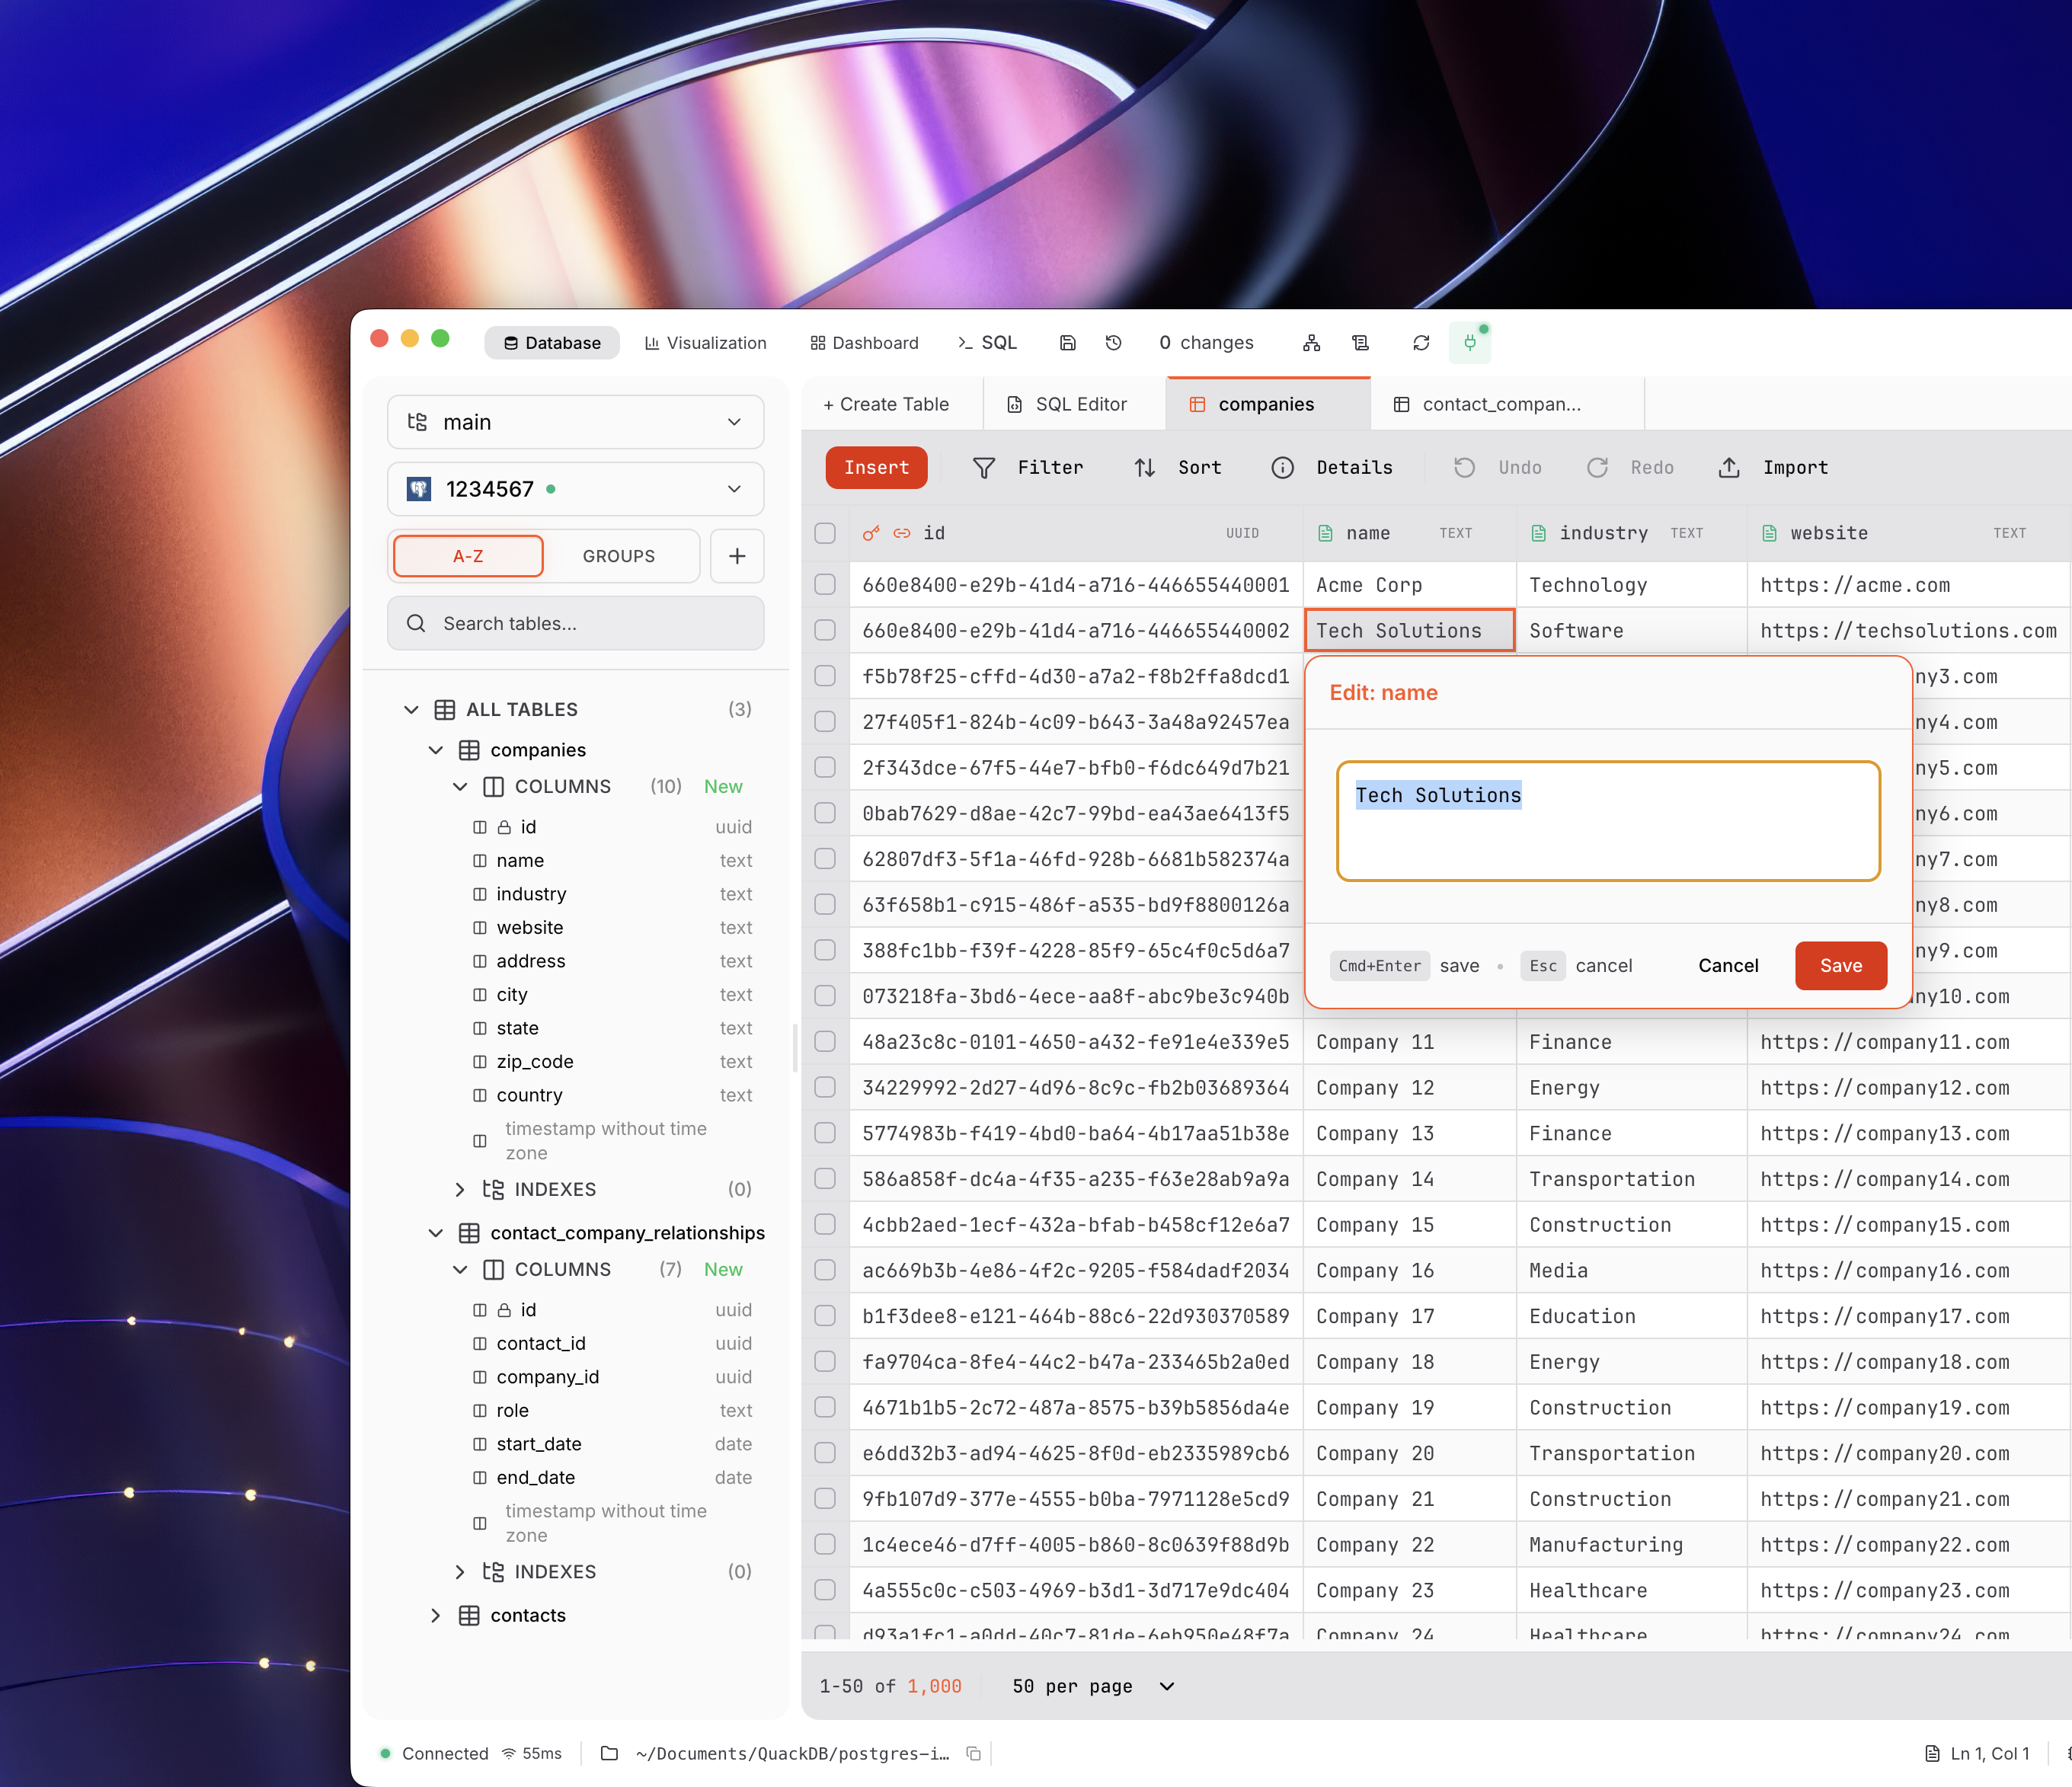Click the PostgreSQL elephant icon by 1234567
2072x1787 pixels.
[x=418, y=489]
